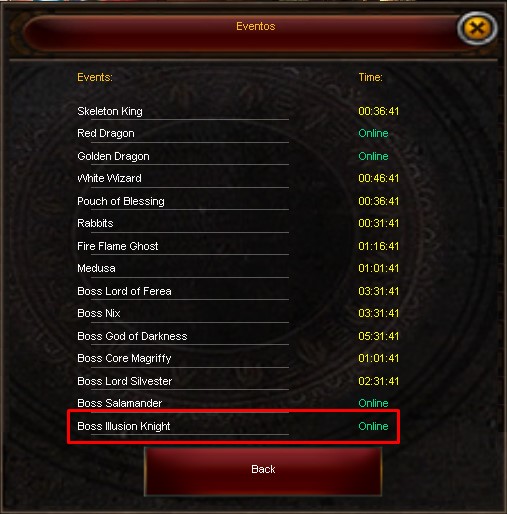507x514 pixels.
Task: Close the Eventos window with X icon
Action: tap(477, 28)
